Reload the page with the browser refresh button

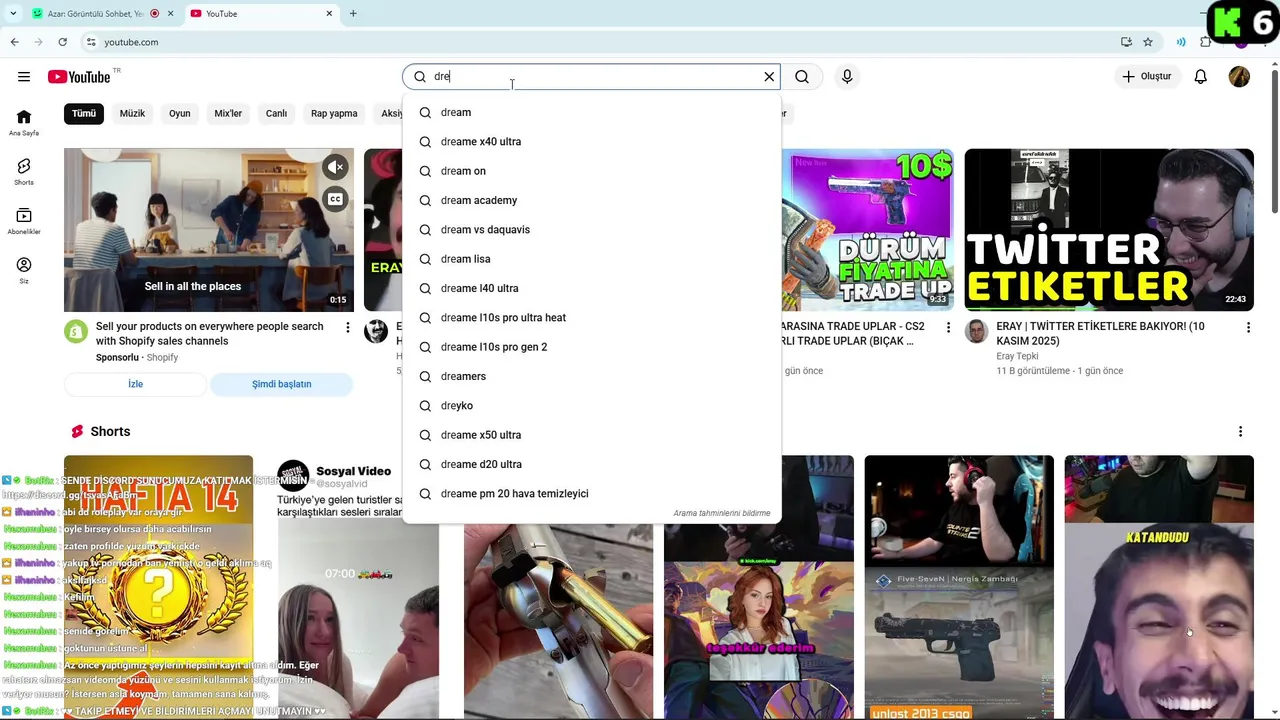pyautogui.click(x=62, y=42)
